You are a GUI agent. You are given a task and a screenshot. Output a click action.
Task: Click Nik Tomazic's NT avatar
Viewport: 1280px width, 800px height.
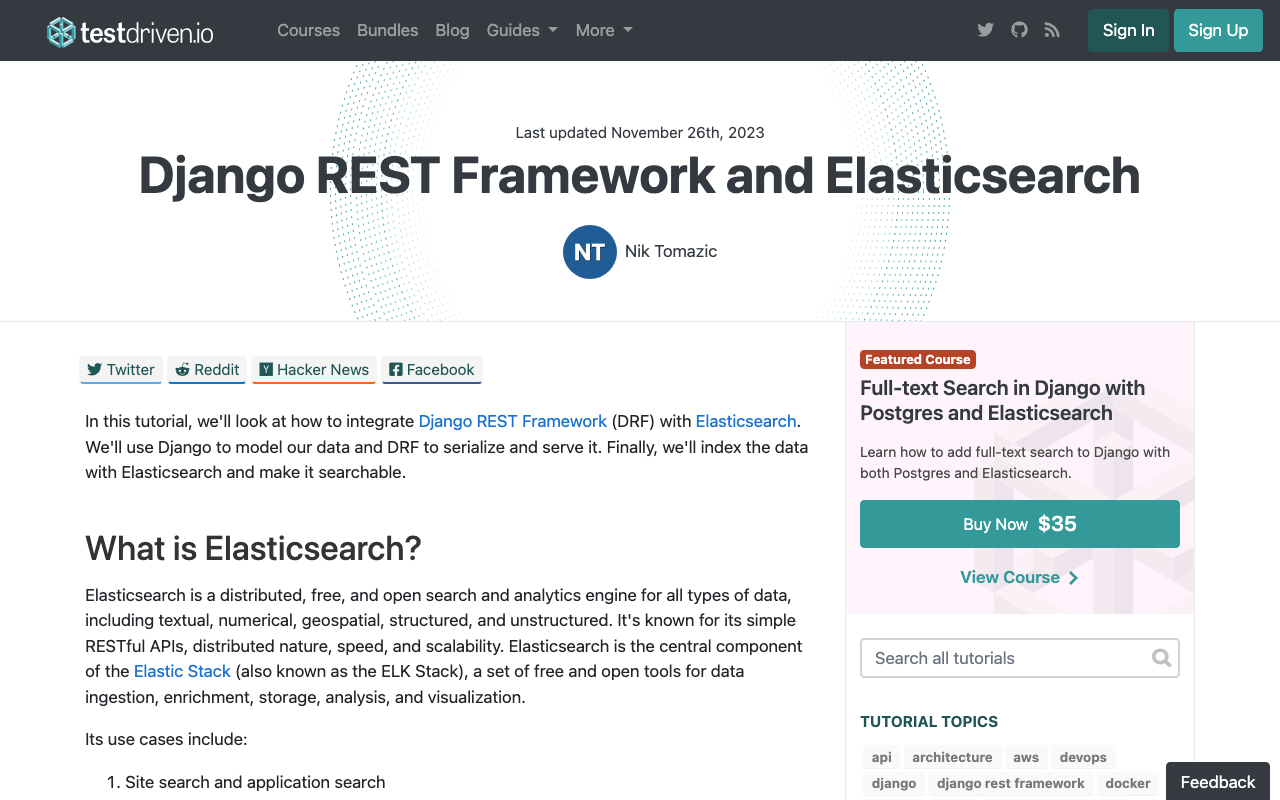(x=590, y=252)
